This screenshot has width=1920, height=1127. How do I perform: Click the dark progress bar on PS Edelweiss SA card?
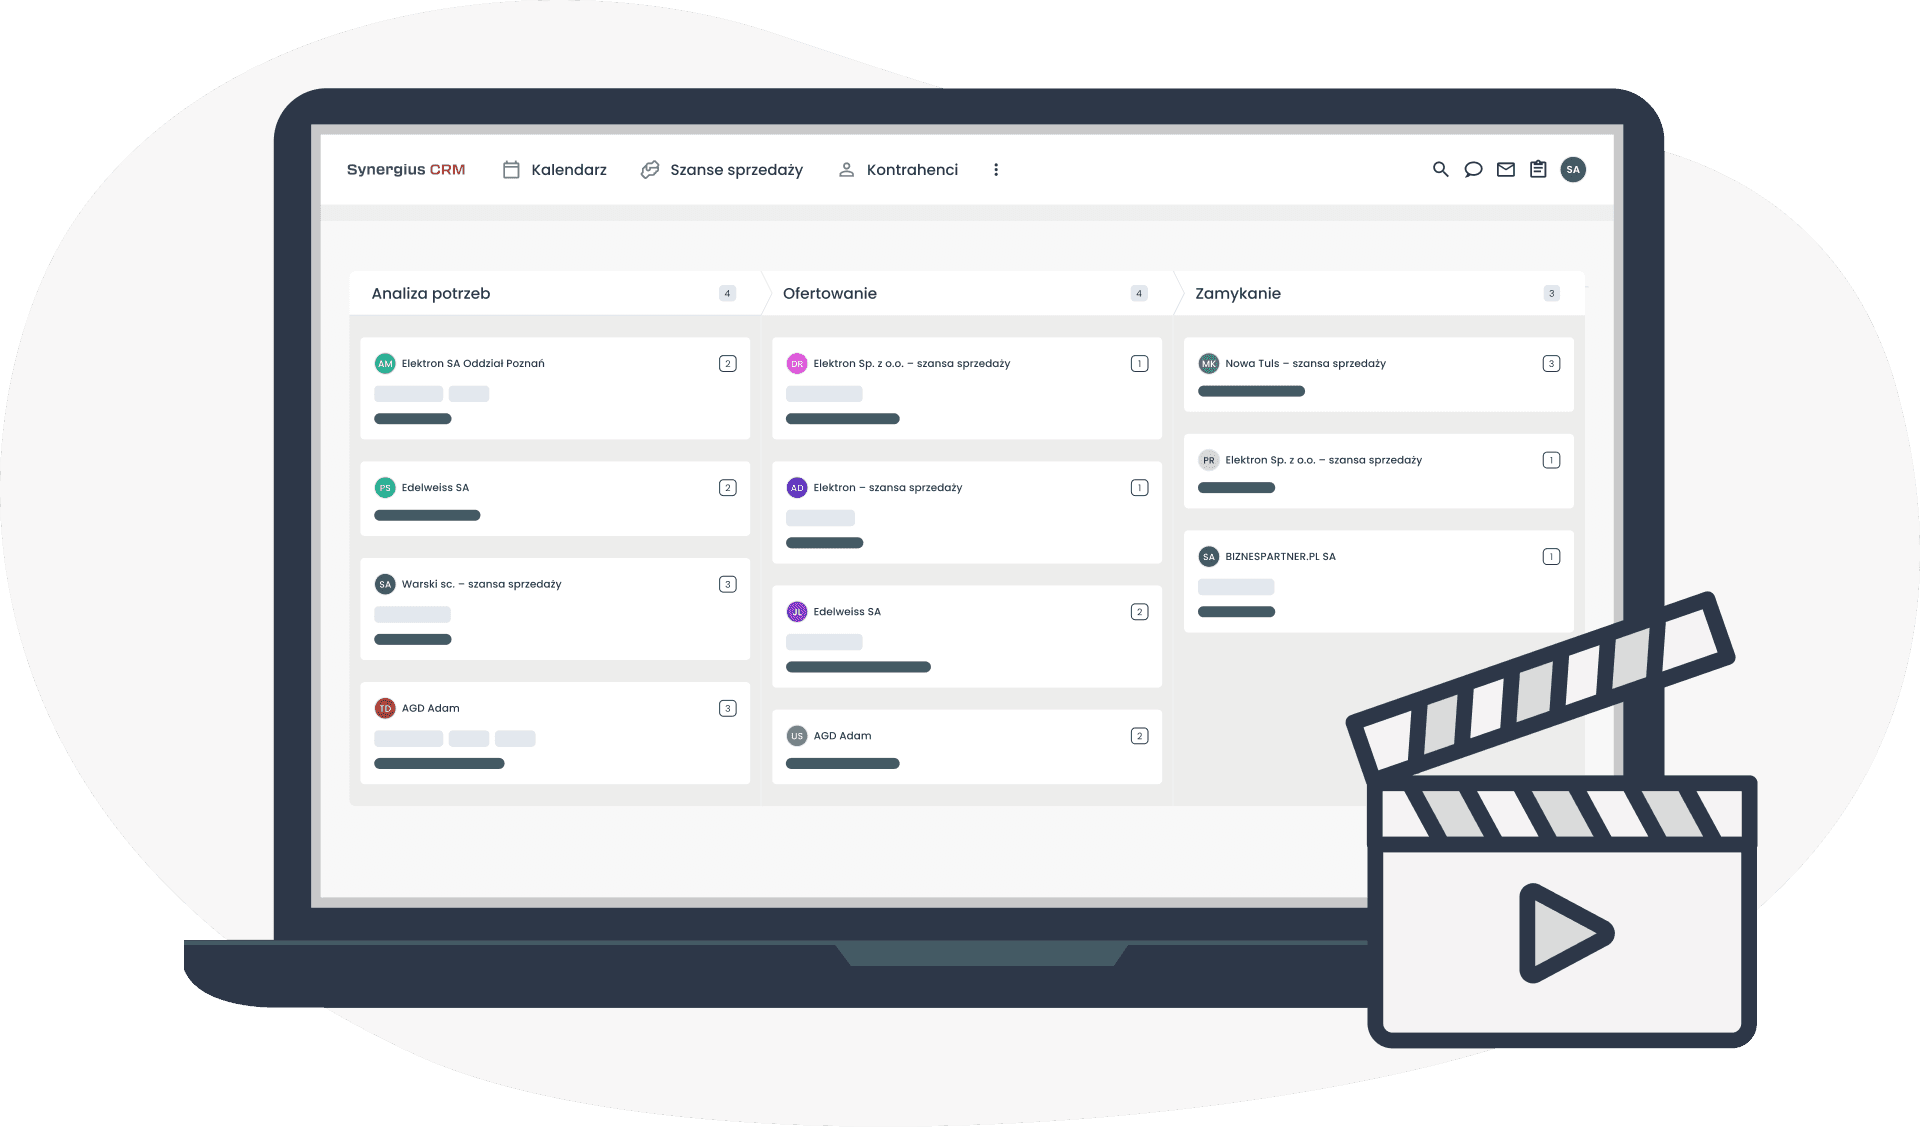(x=427, y=515)
